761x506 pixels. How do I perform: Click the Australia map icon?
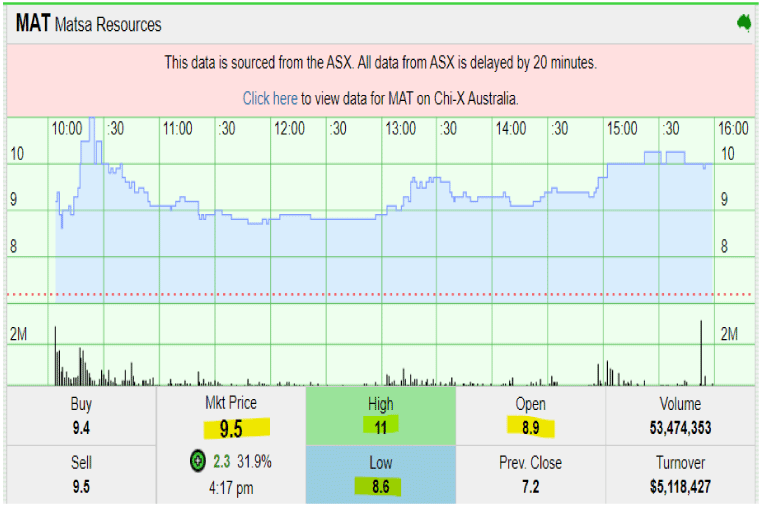(x=743, y=22)
